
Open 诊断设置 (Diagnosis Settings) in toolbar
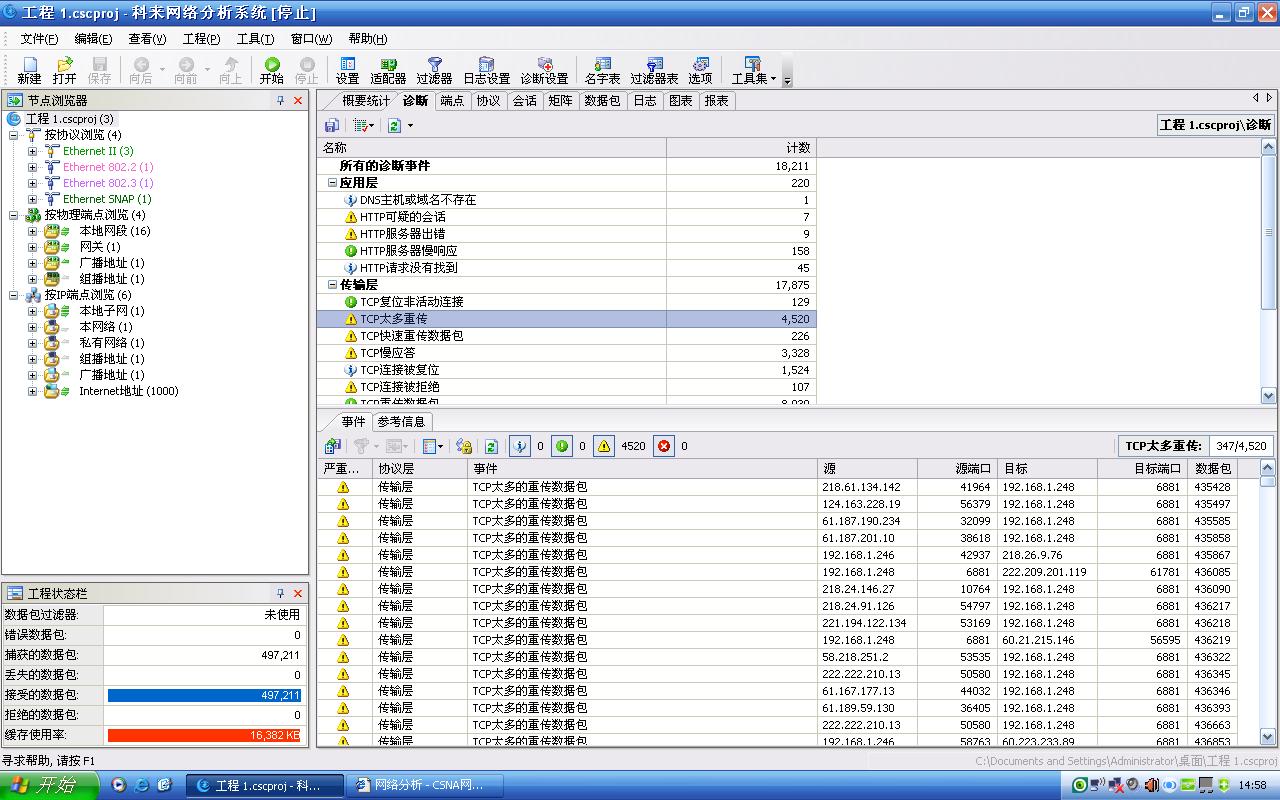[x=544, y=70]
